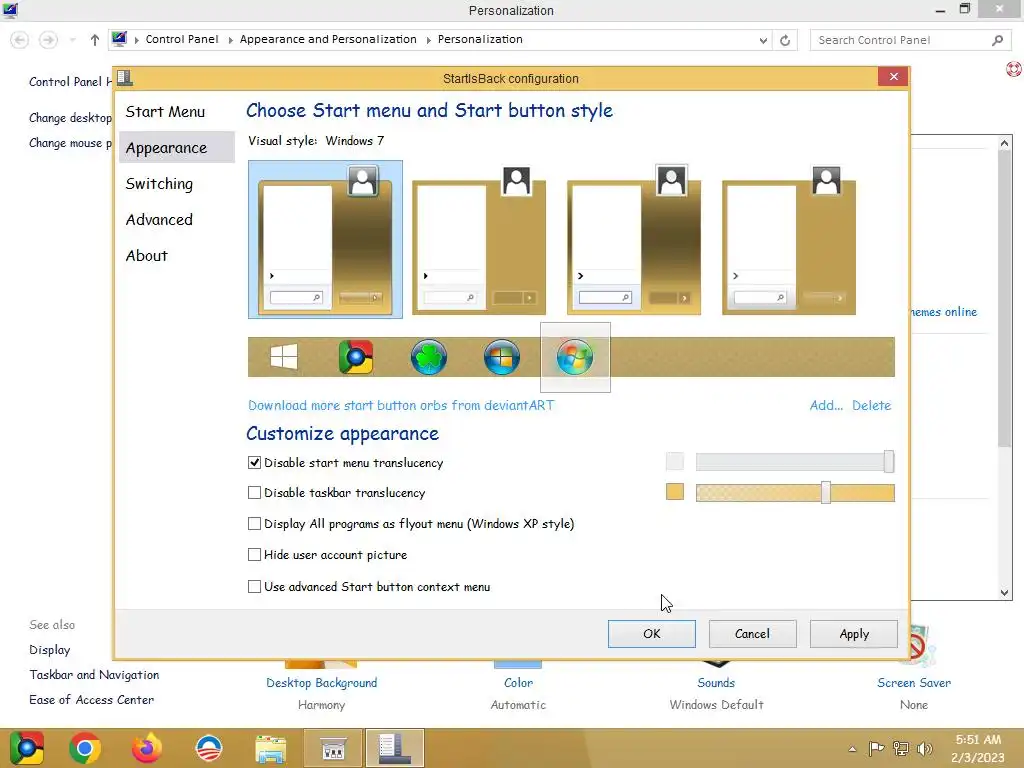
Task: Open Color settings in Personalization
Action: [x=519, y=682]
